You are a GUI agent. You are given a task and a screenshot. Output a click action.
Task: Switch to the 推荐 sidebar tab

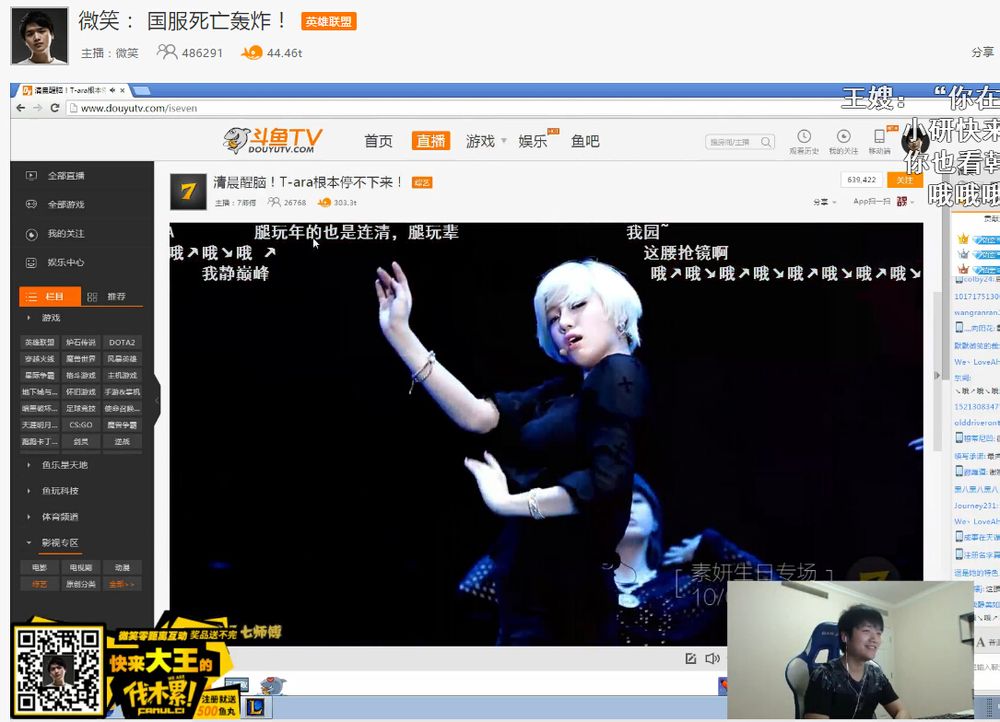112,297
